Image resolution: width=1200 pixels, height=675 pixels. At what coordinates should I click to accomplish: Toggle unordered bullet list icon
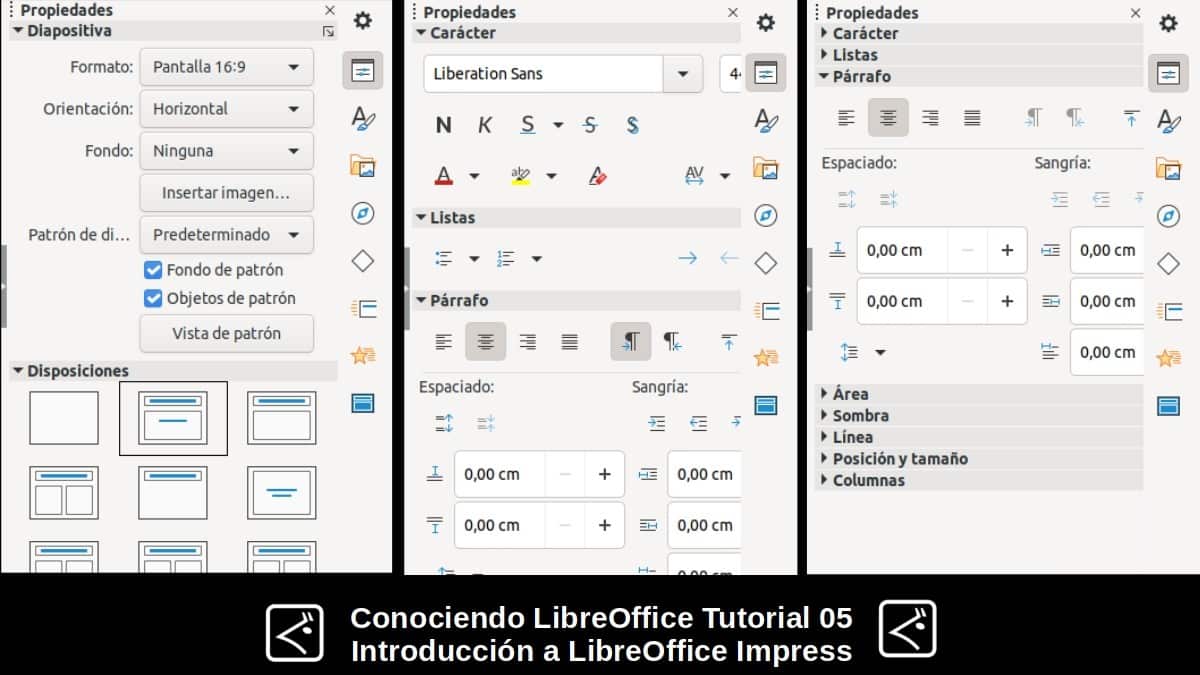pyautogui.click(x=444, y=259)
